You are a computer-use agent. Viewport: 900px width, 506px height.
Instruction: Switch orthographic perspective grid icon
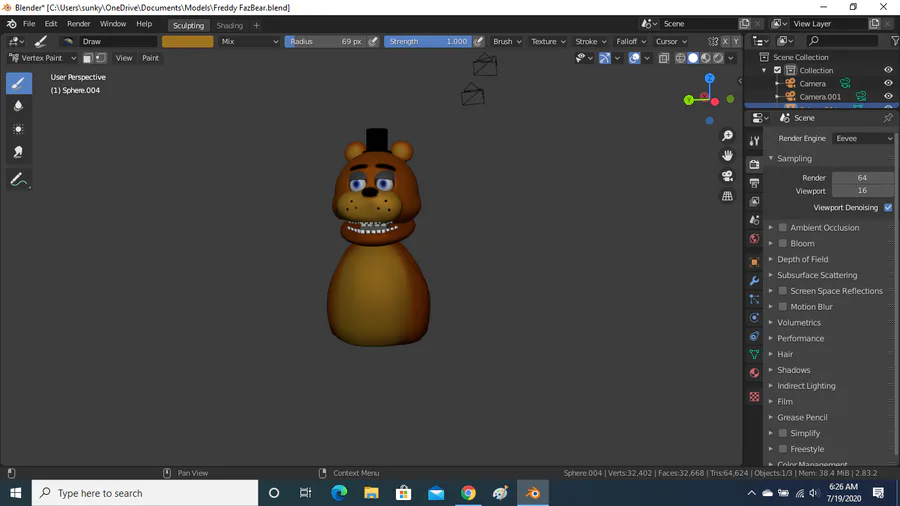click(x=727, y=196)
